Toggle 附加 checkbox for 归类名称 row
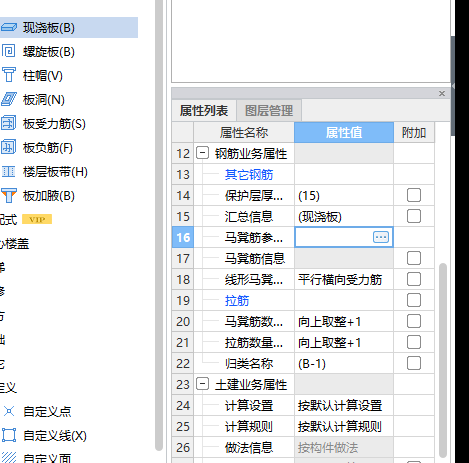The height and width of the screenshot is (463, 469). pyautogui.click(x=414, y=363)
